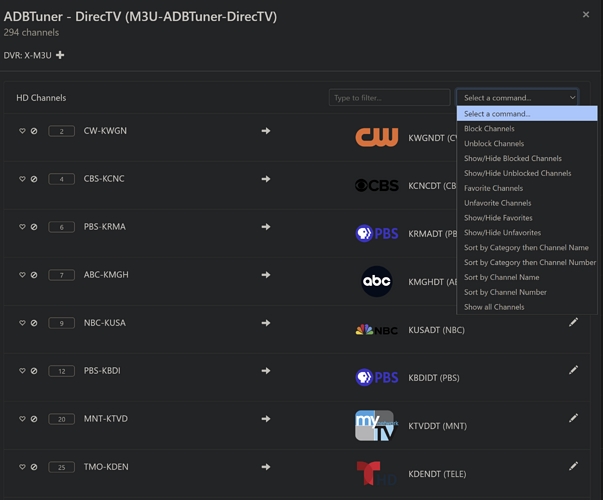
Task: Click the arrow icon in the CW-KWGN row
Action: click(266, 131)
